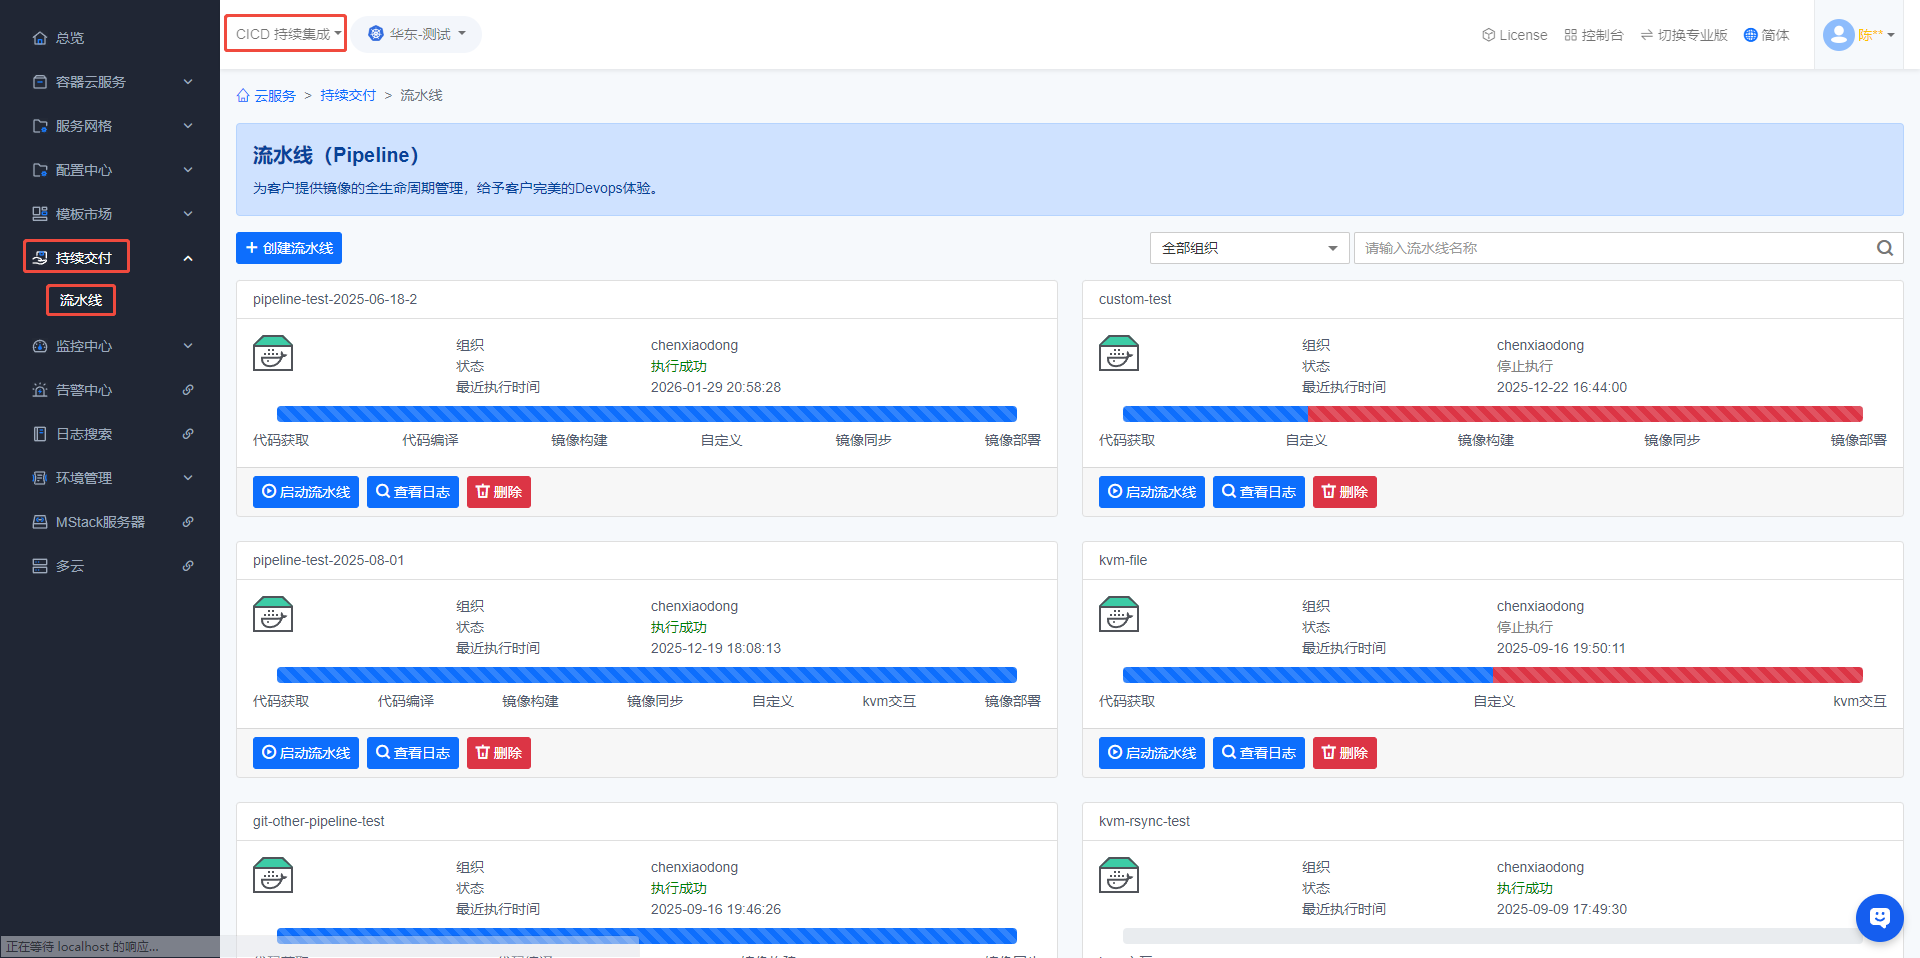This screenshot has height=958, width=1920.
Task: Open the CICD 持续集成 dropdown
Action: click(286, 34)
